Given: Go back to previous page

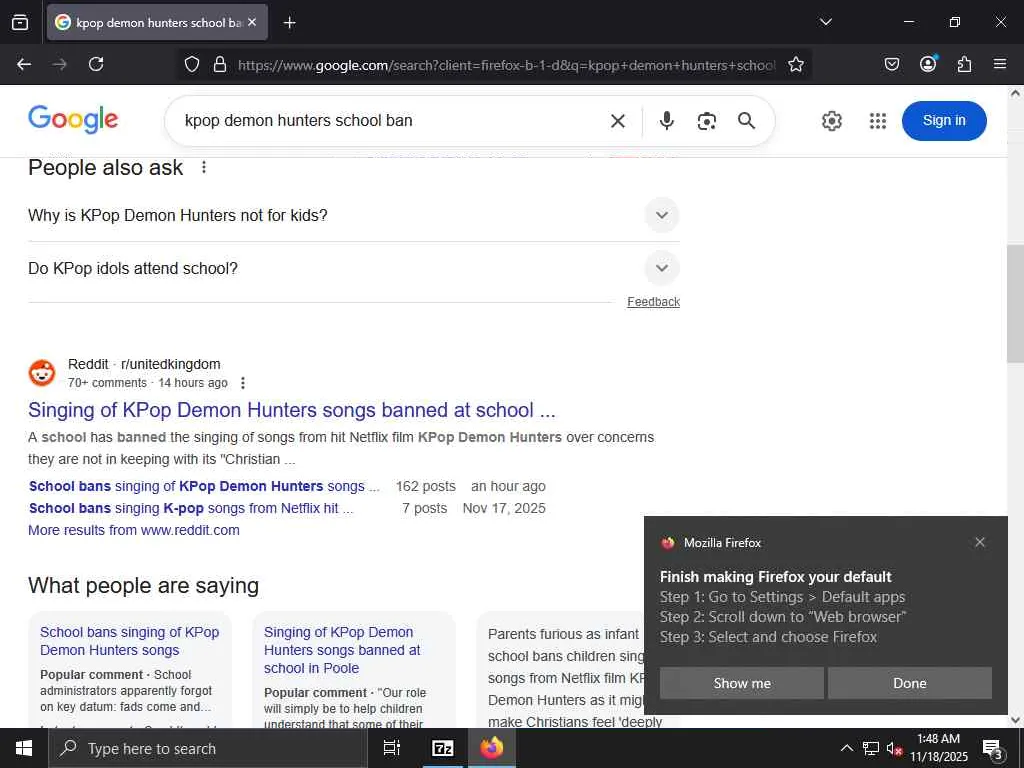Looking at the screenshot, I should tap(24, 64).
